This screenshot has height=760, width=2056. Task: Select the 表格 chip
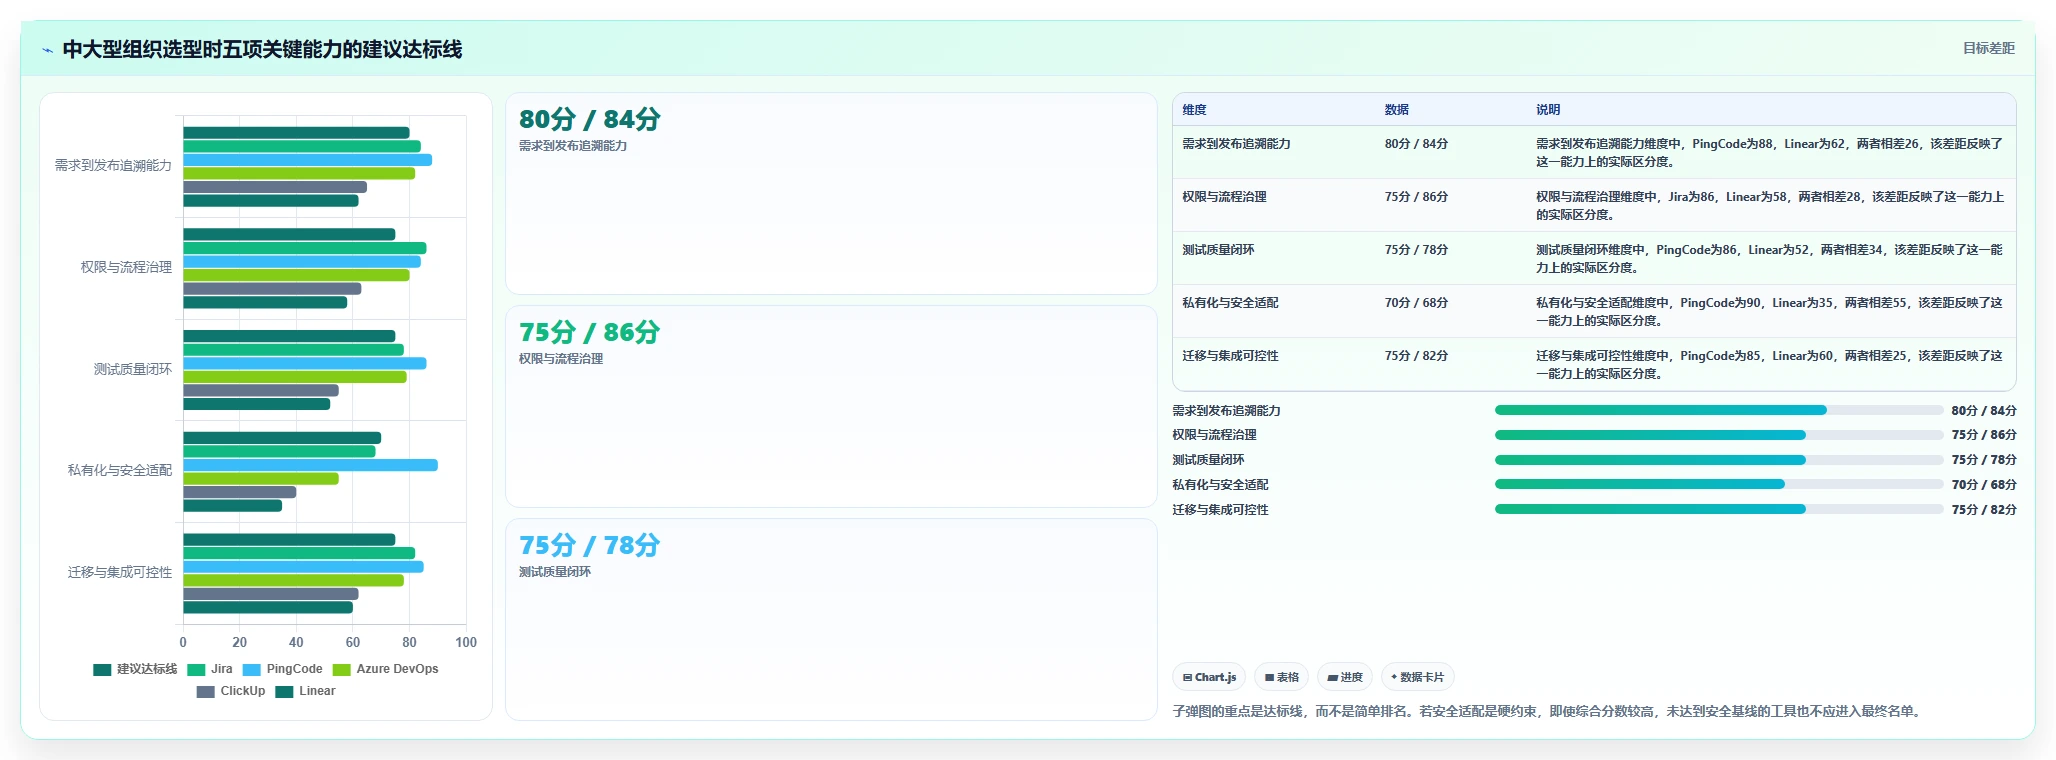1281,677
